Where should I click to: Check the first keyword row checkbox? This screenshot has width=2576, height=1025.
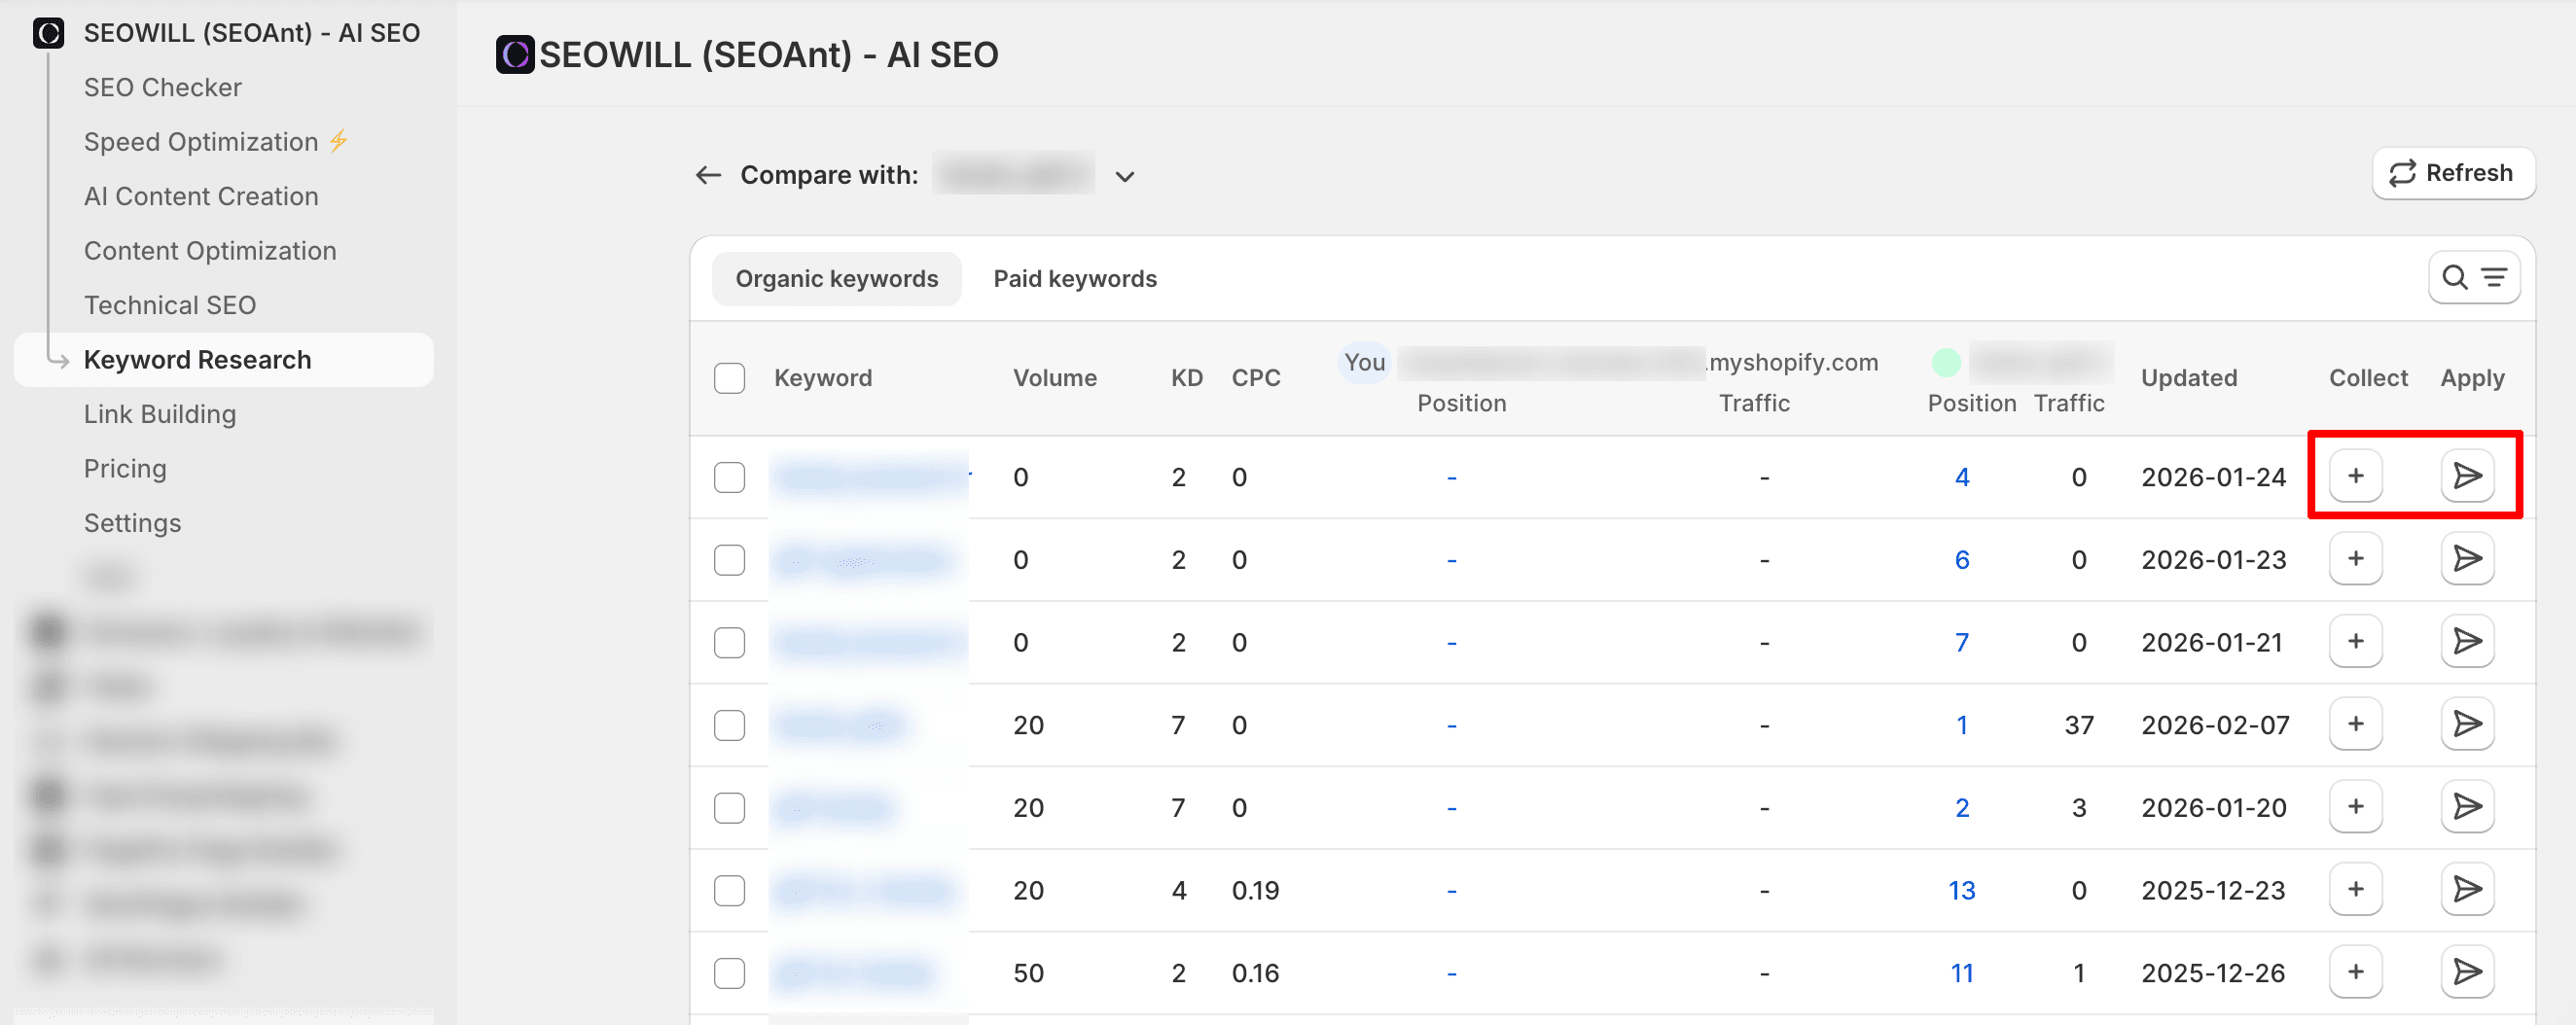pyautogui.click(x=729, y=477)
